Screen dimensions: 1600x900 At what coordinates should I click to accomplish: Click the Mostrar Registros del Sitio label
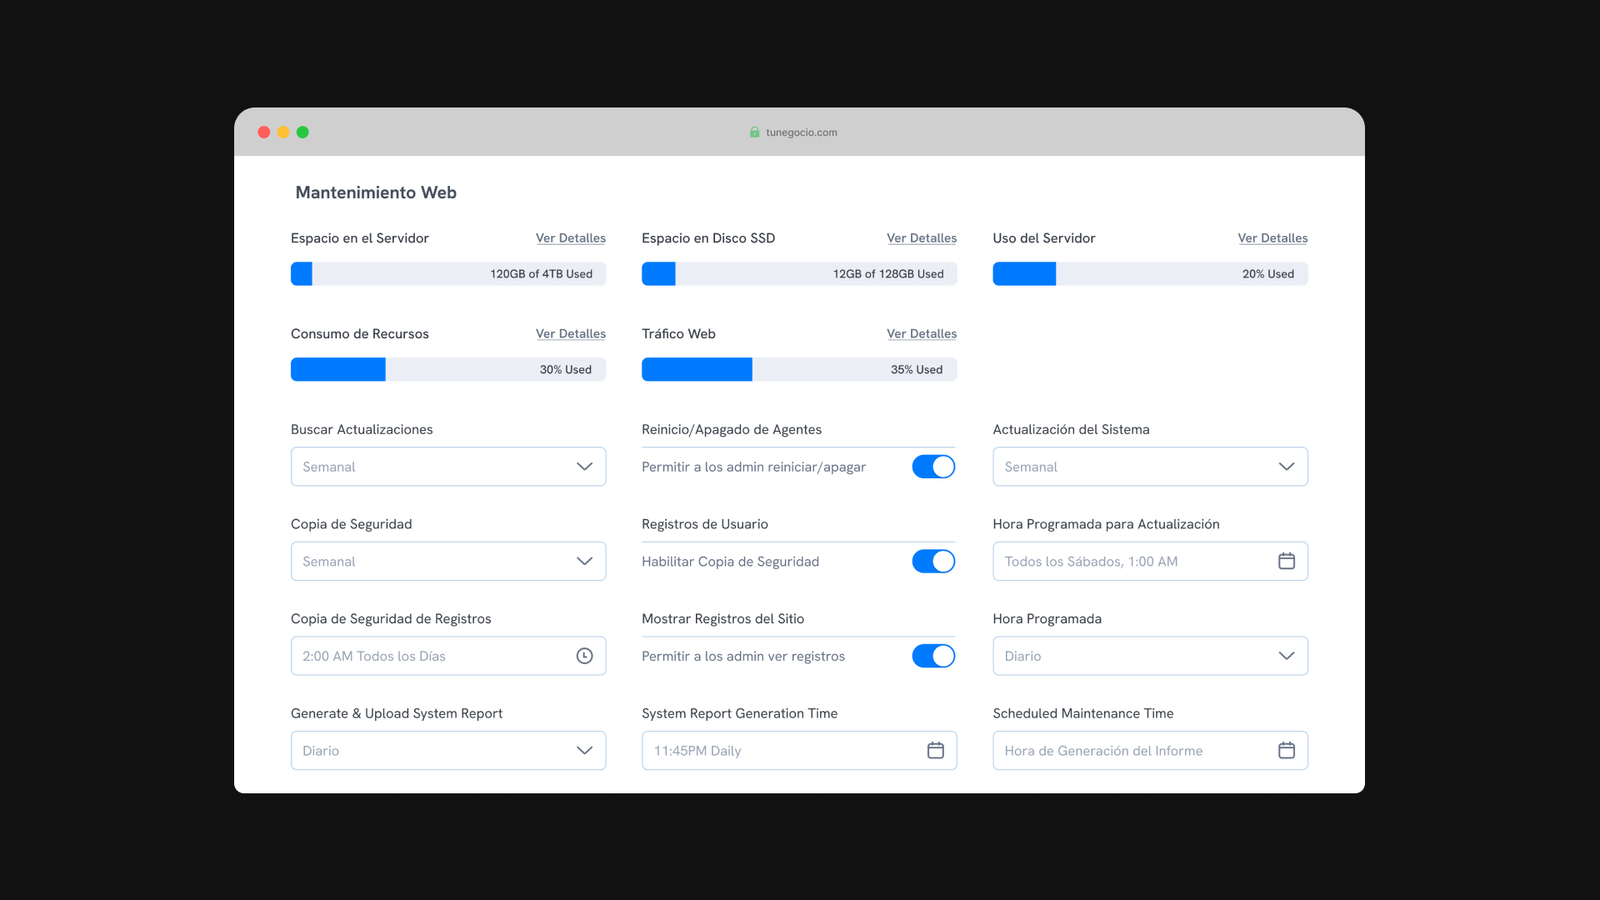point(723,619)
